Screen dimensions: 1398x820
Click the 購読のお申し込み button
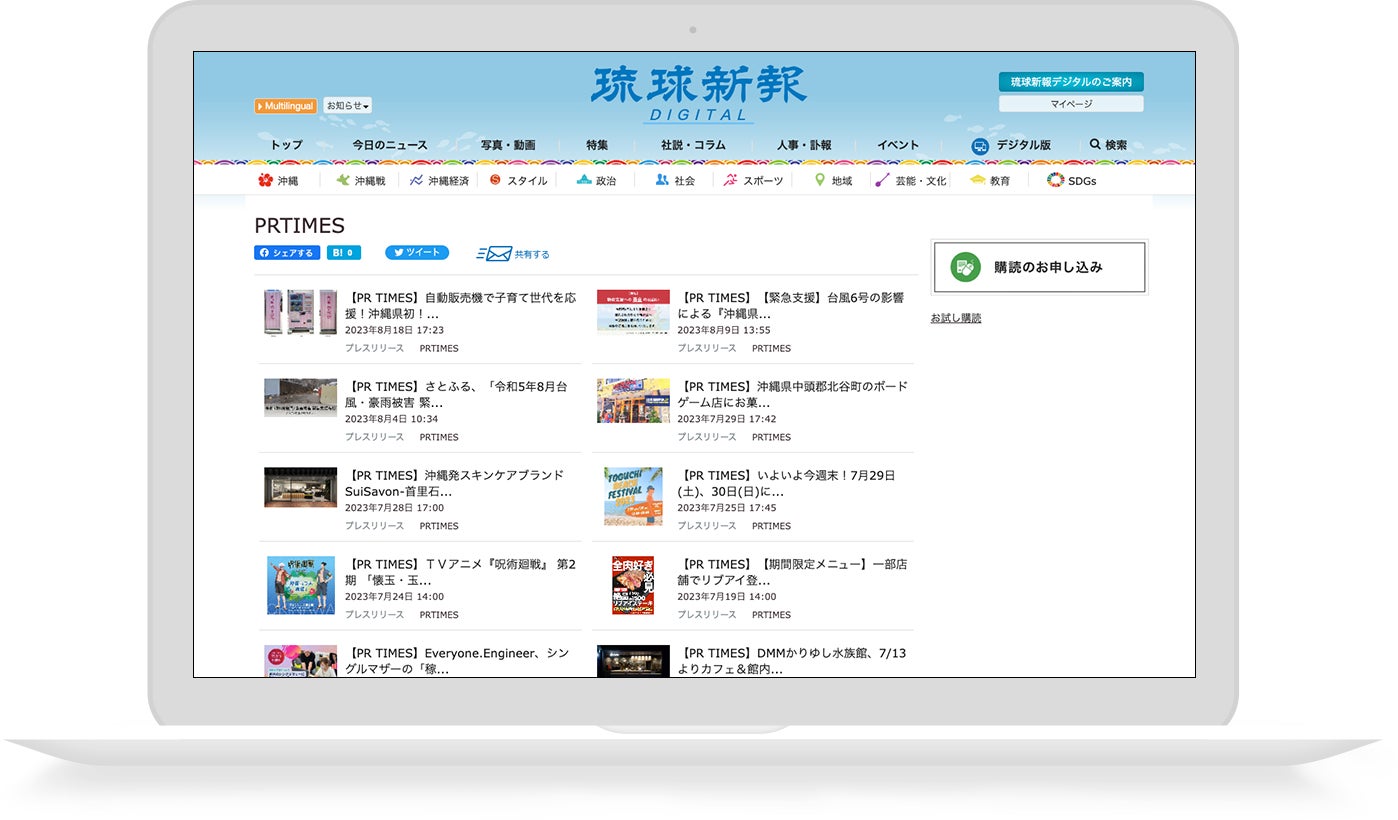(x=1039, y=267)
